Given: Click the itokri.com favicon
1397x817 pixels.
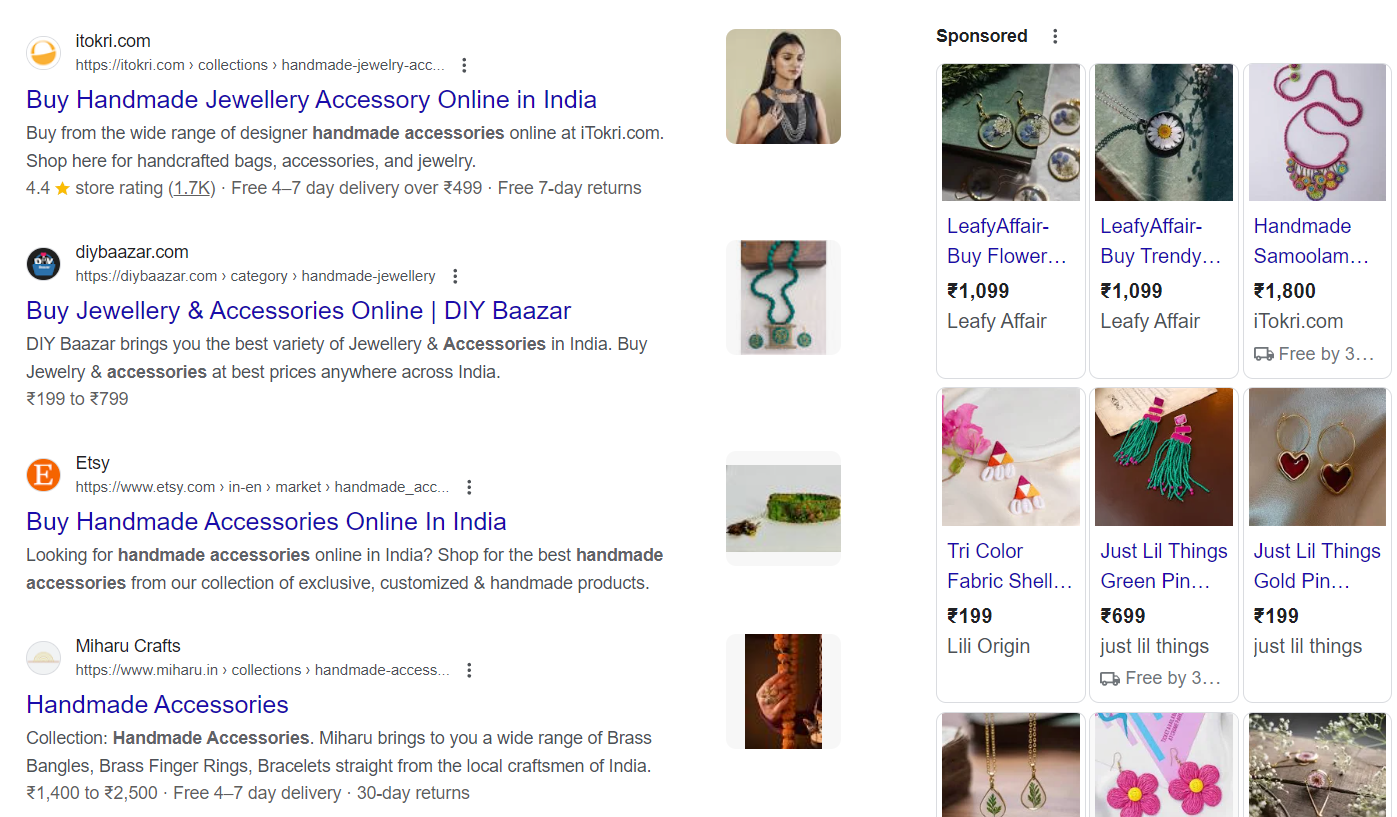Looking at the screenshot, I should (43, 52).
